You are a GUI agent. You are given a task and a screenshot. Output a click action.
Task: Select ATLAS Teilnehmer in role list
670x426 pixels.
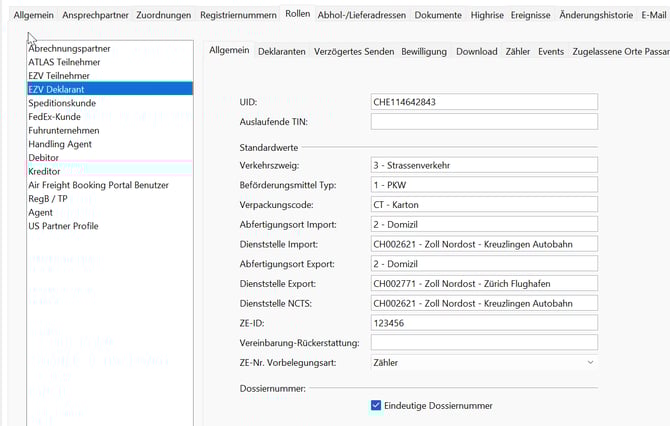point(64,61)
